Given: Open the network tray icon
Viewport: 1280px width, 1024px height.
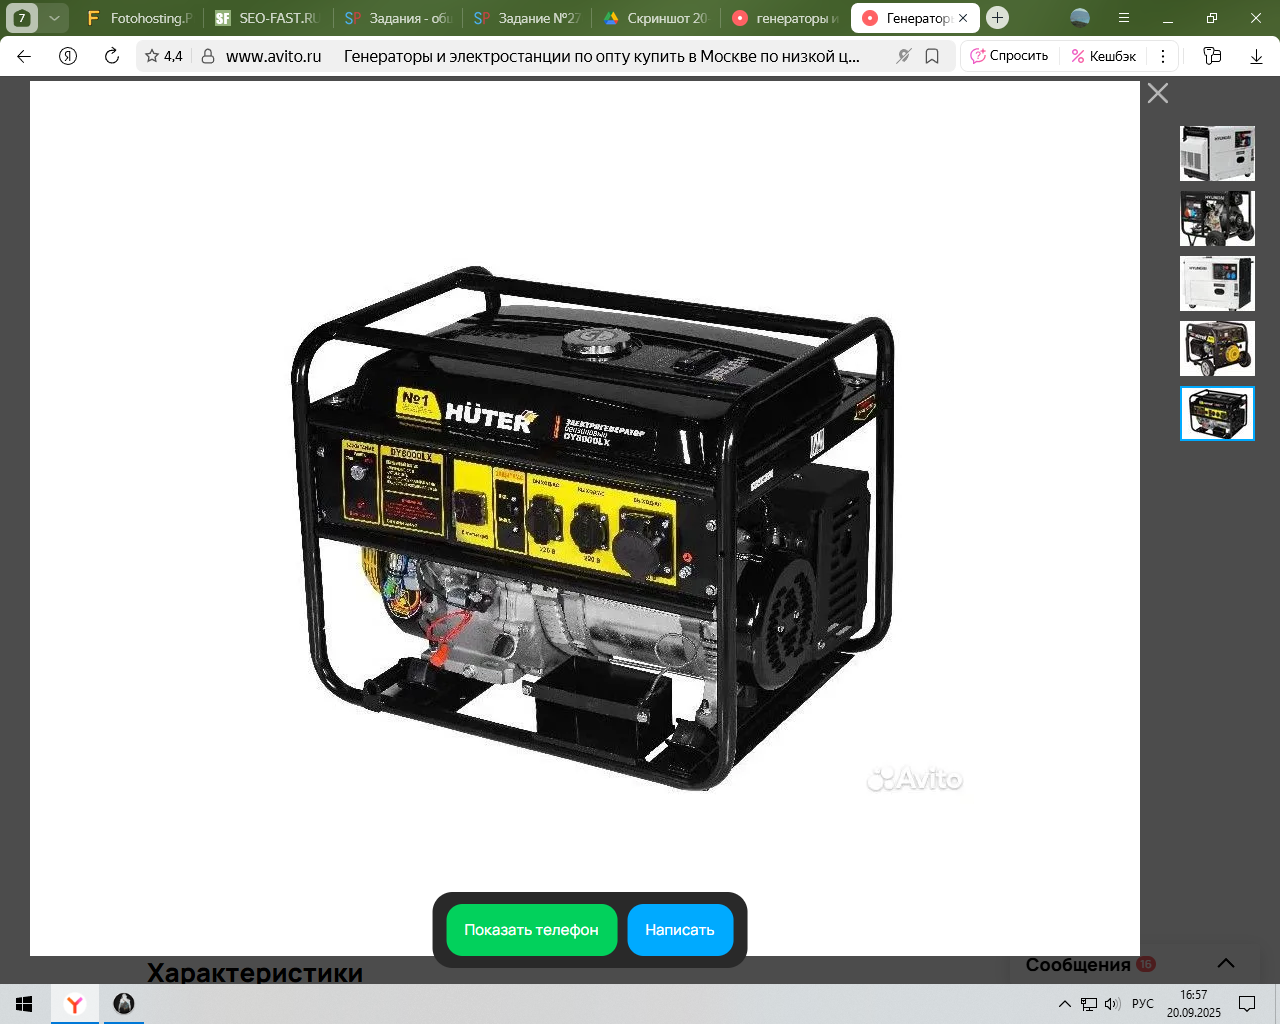Looking at the screenshot, I should point(1089,1004).
